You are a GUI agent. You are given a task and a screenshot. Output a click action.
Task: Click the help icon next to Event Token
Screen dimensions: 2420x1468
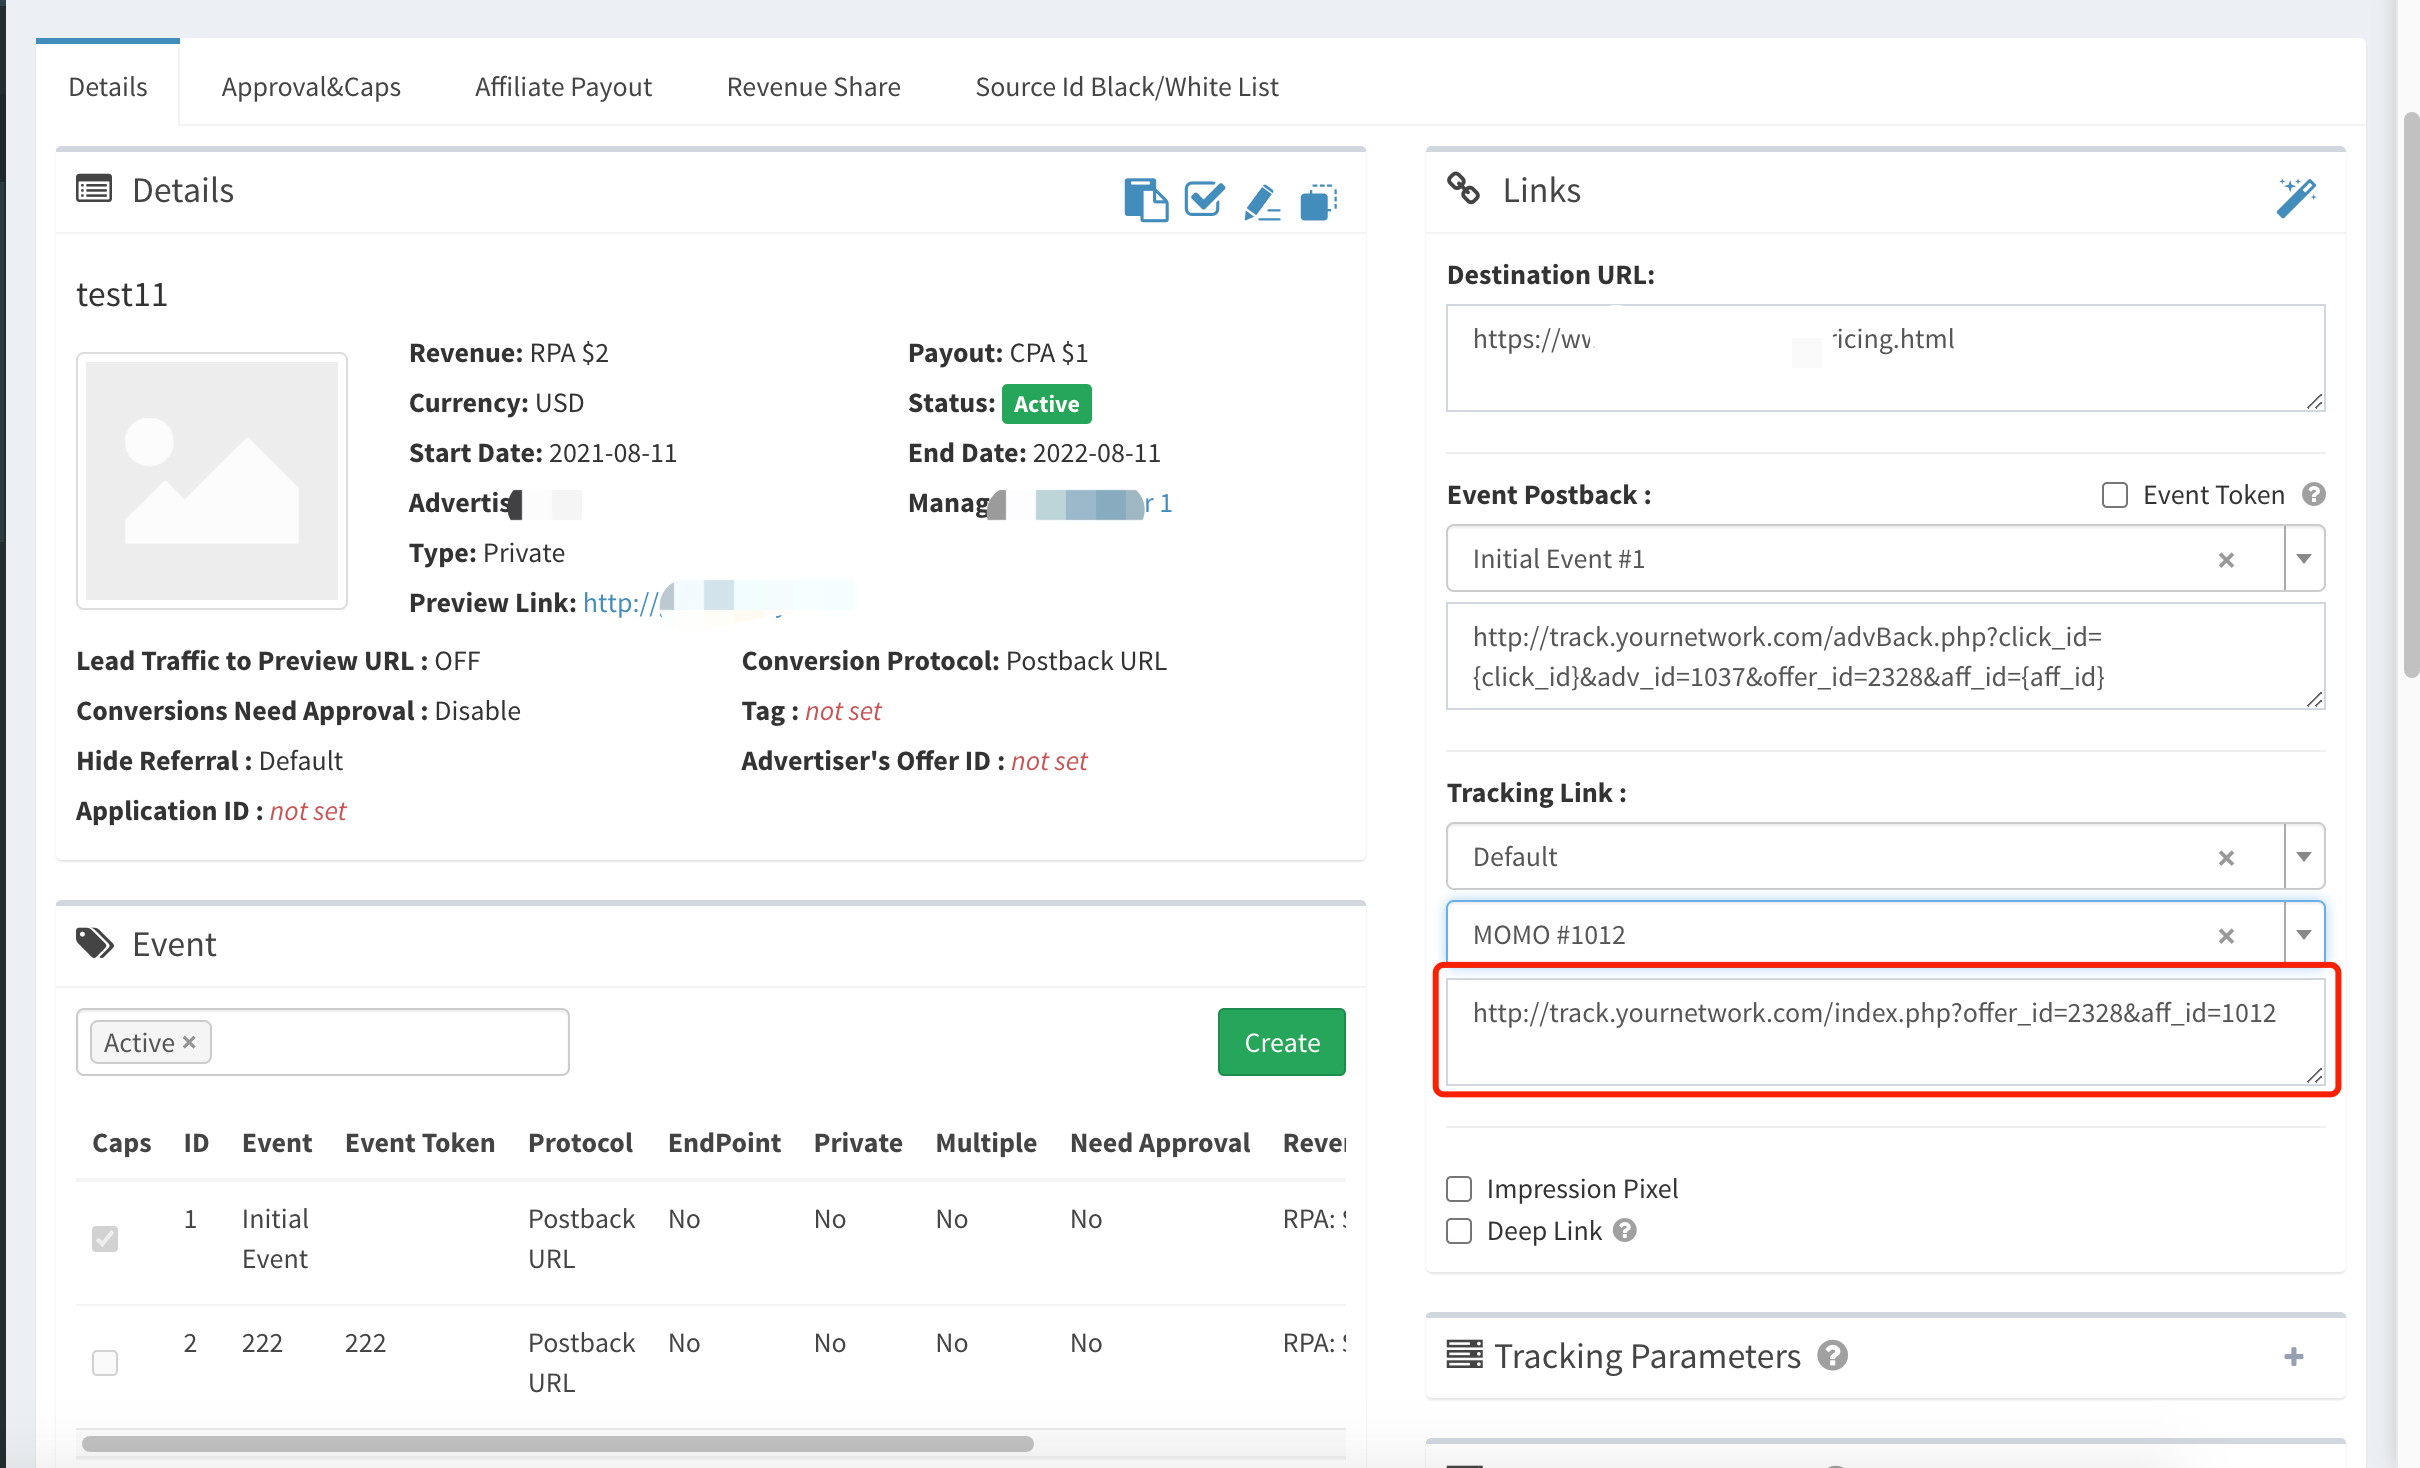[2313, 495]
